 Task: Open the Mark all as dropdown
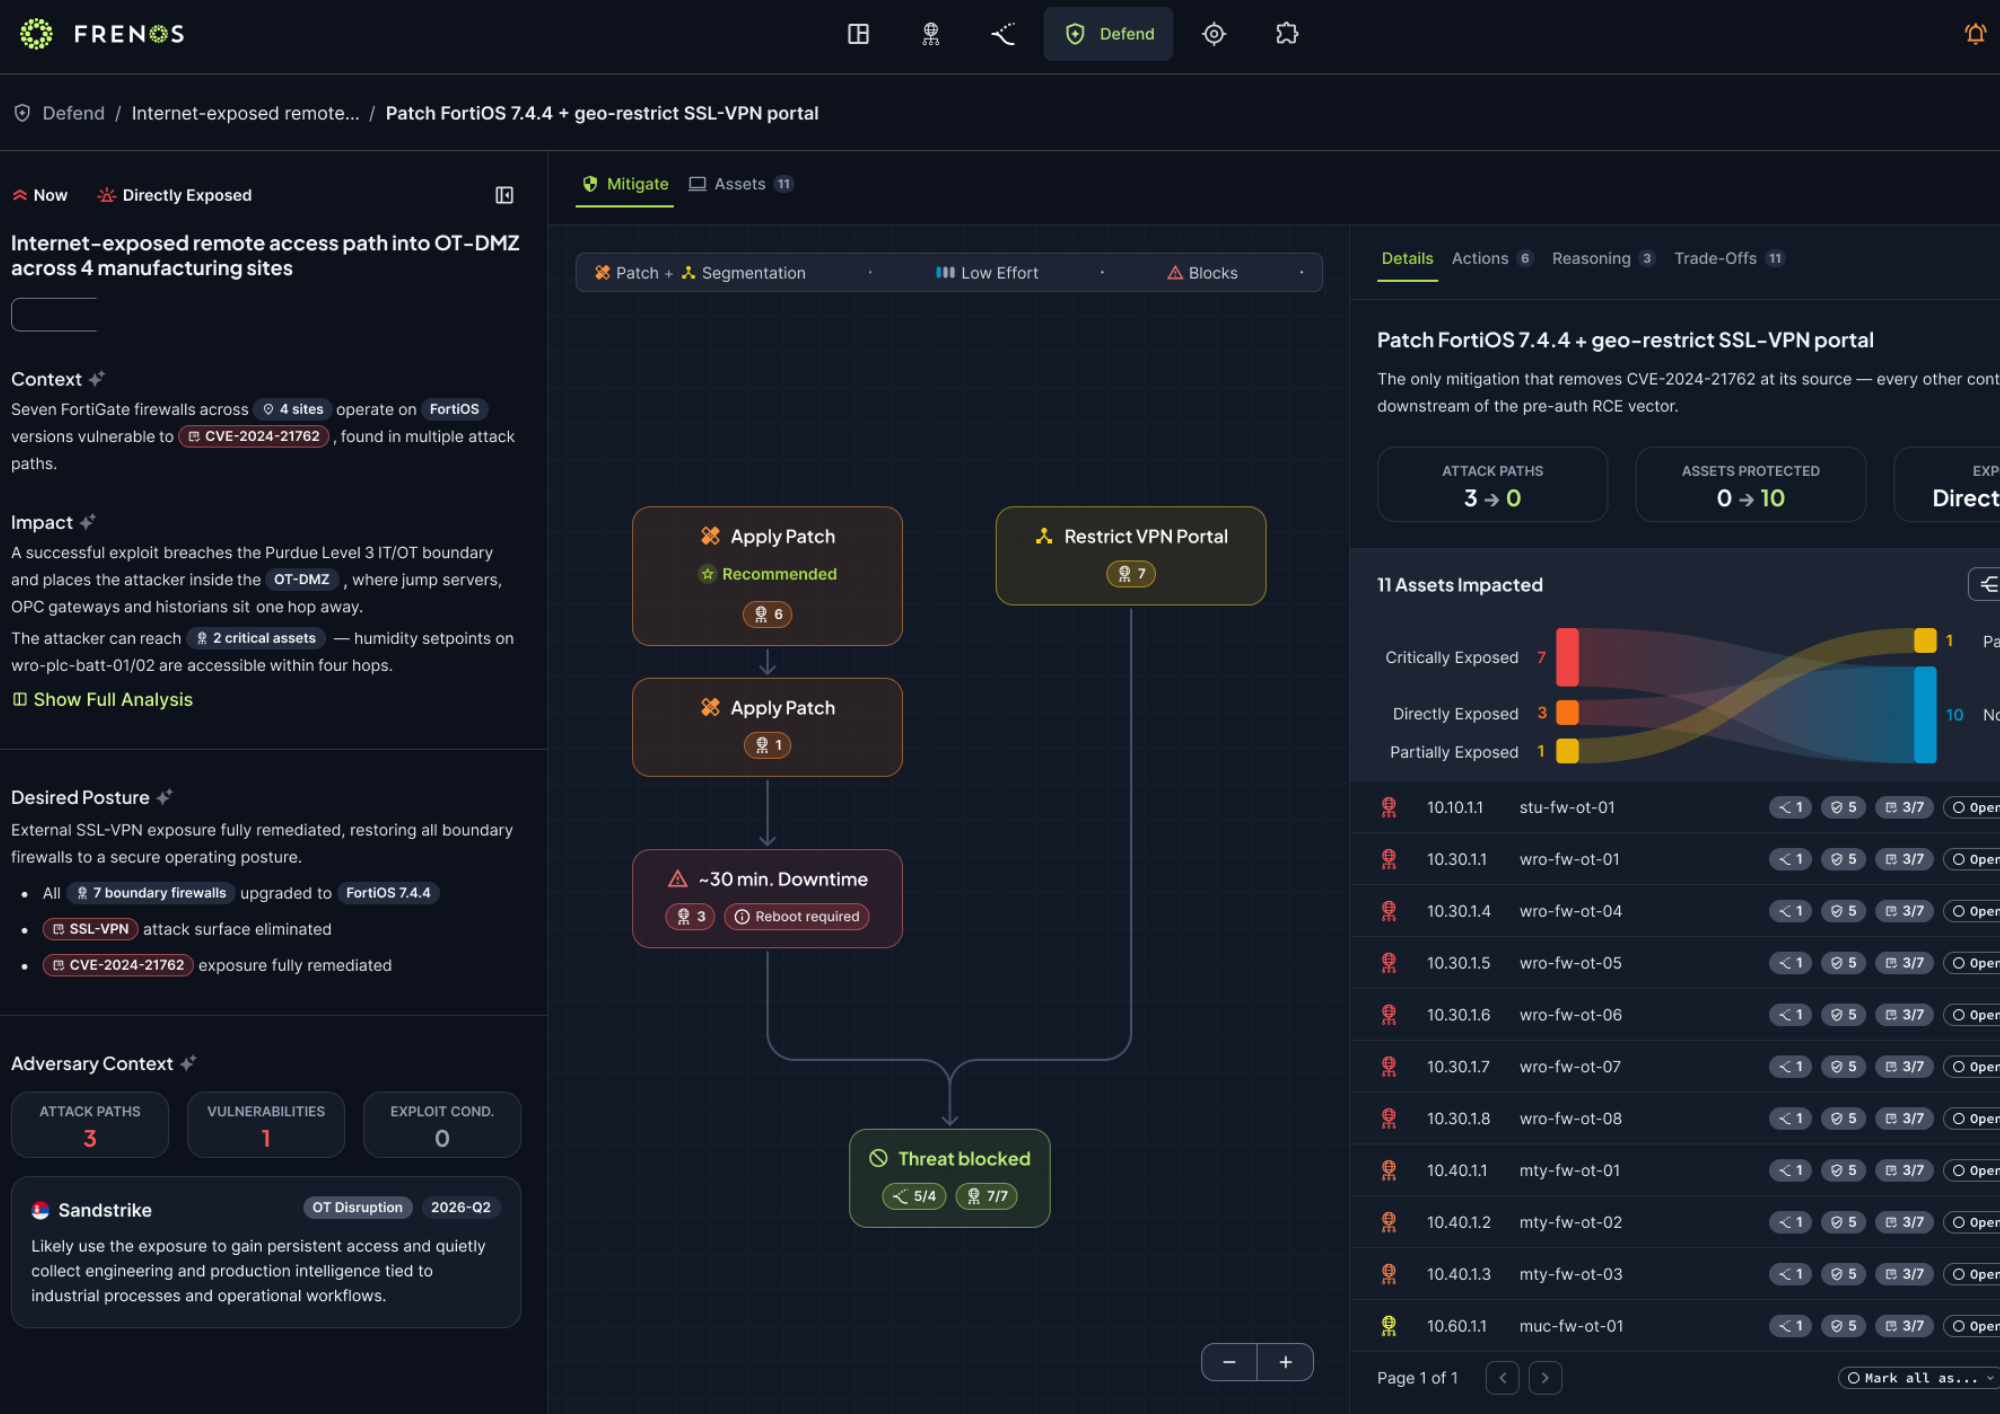click(1918, 1378)
